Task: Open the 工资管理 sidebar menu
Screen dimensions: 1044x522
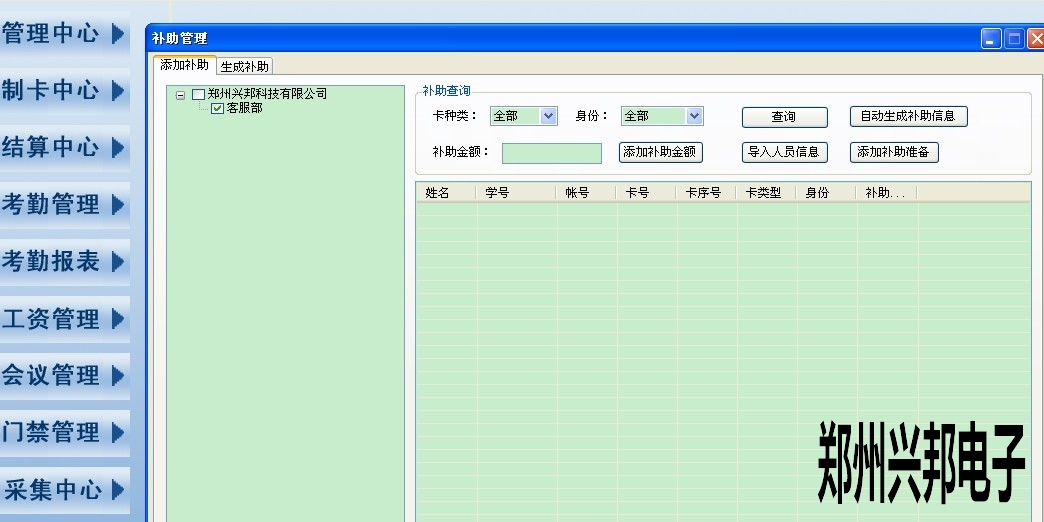Action: click(x=64, y=318)
